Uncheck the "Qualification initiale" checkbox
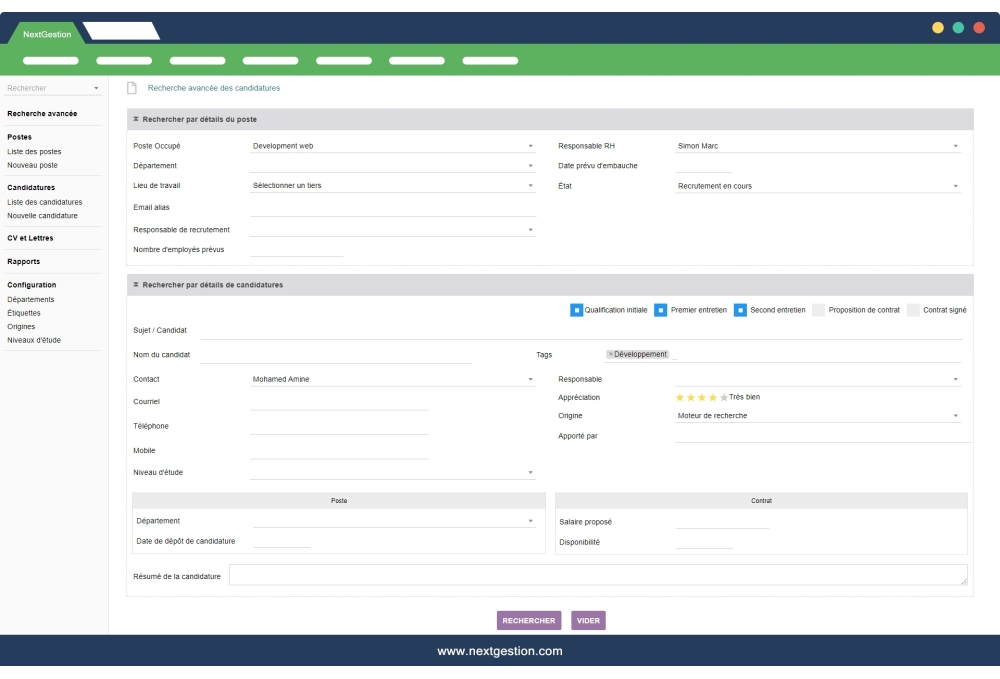The image size is (1000, 679). coord(576,309)
